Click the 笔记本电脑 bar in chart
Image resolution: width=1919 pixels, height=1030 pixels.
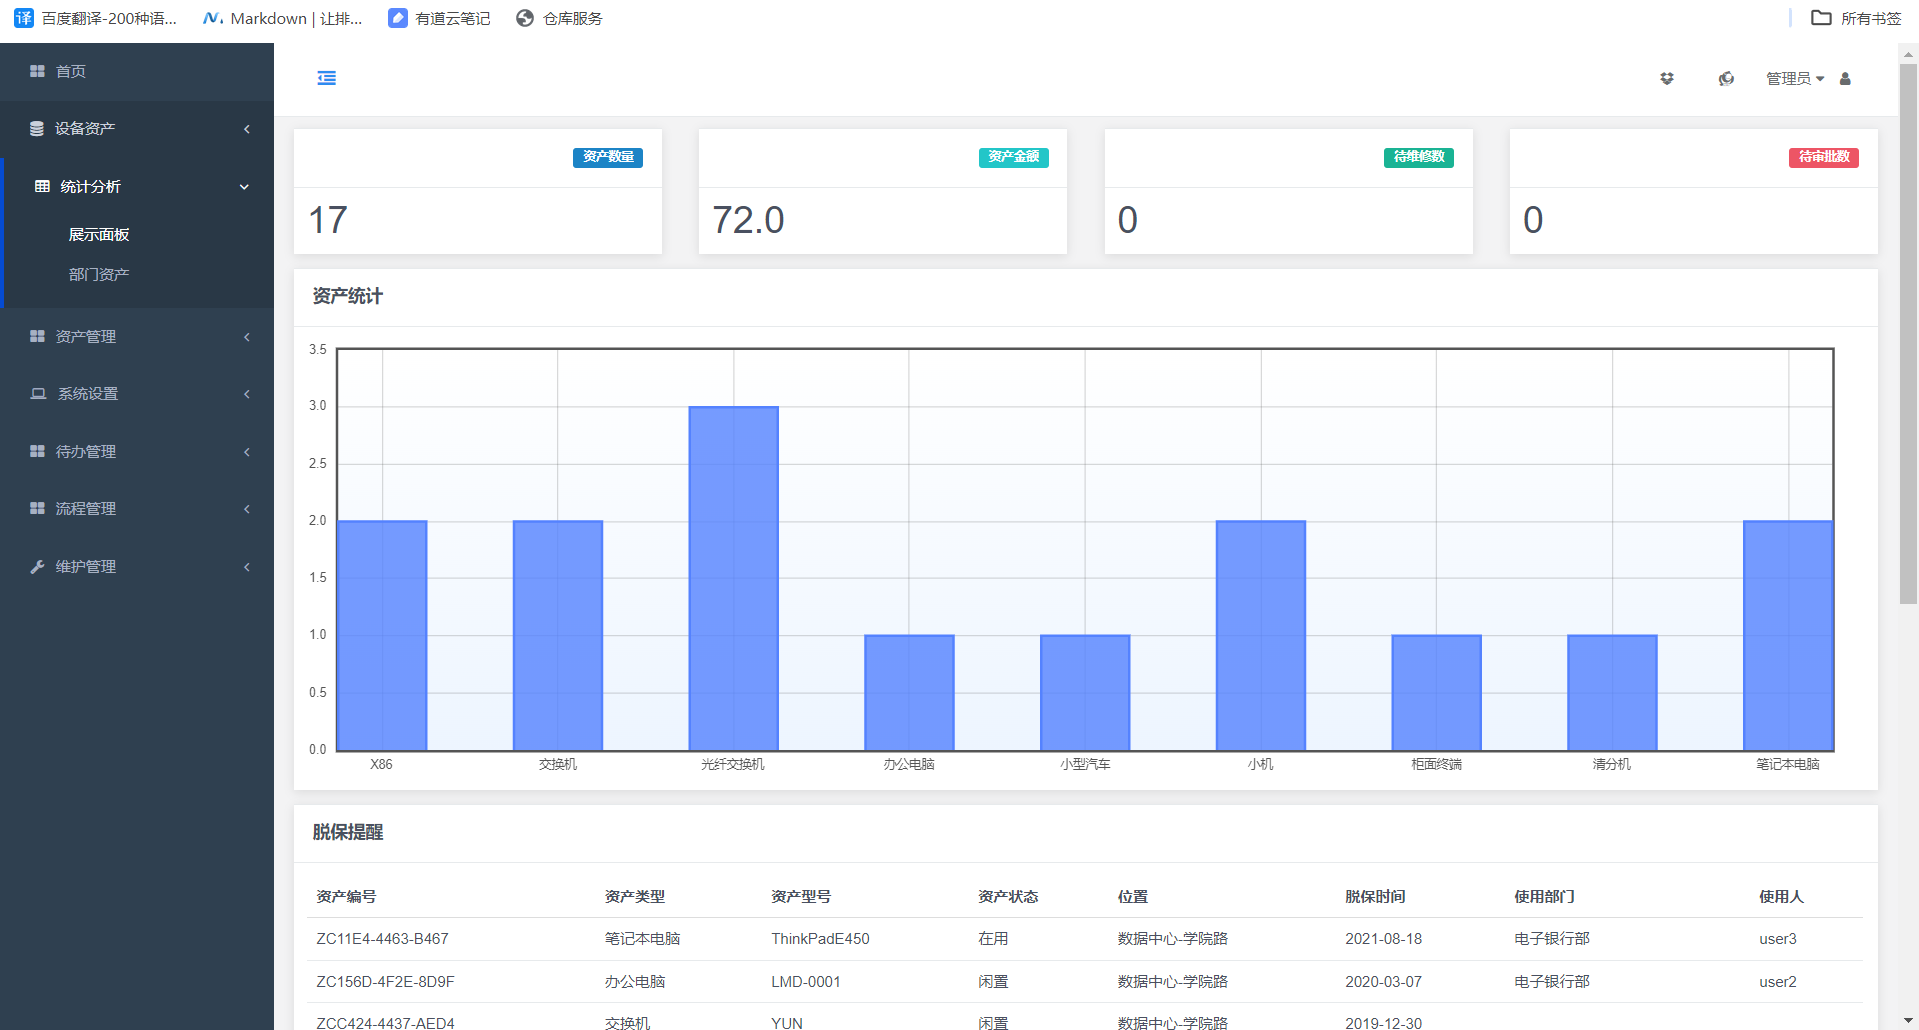(1788, 635)
